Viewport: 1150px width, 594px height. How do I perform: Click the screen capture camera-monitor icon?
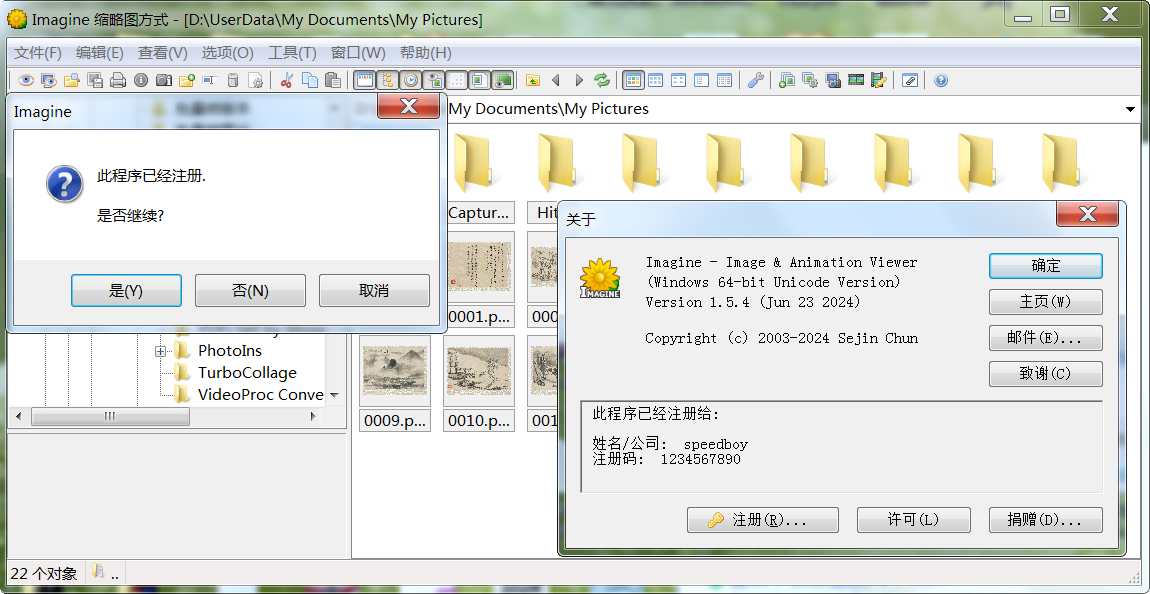point(833,80)
